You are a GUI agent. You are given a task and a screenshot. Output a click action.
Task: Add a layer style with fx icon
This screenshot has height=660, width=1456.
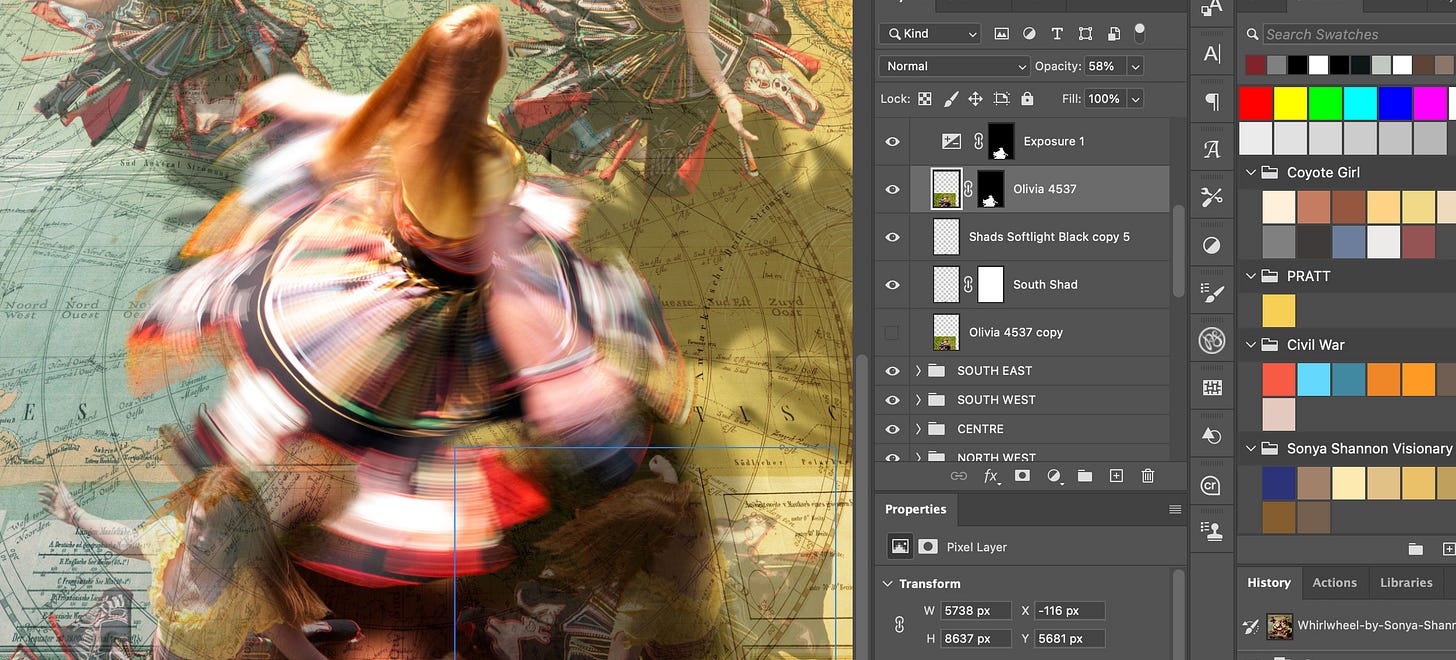click(x=991, y=476)
